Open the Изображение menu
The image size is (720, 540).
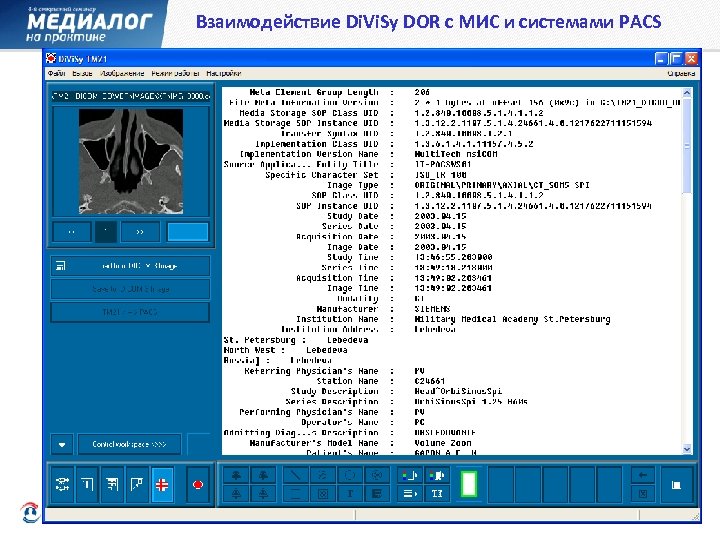(x=122, y=73)
